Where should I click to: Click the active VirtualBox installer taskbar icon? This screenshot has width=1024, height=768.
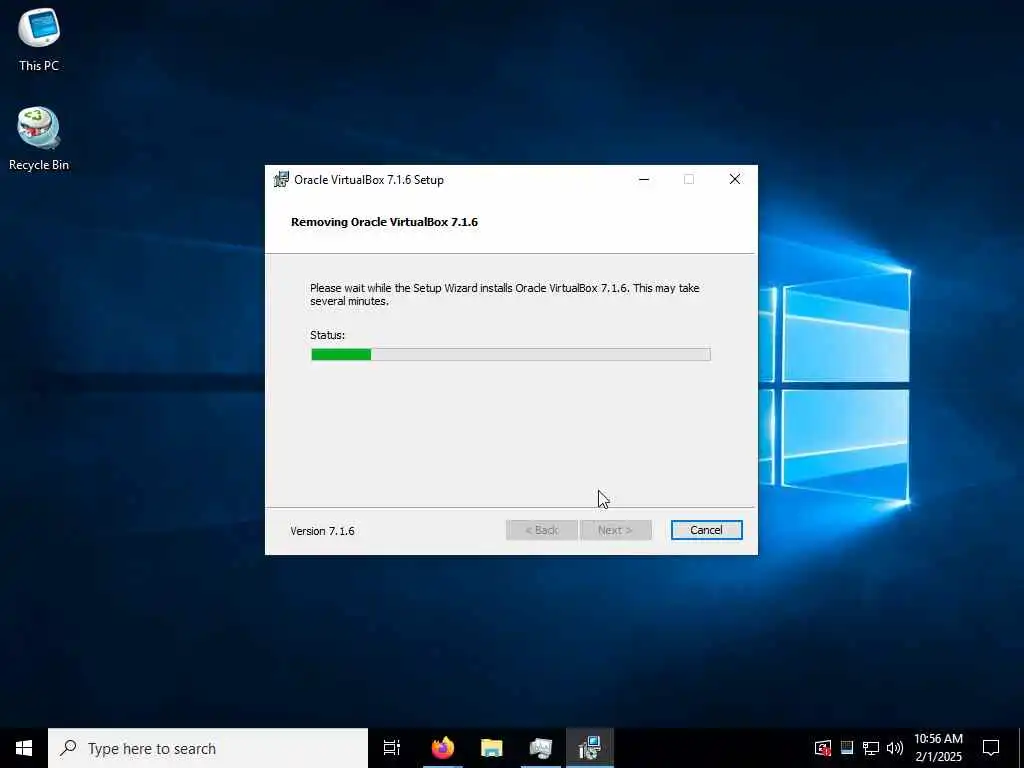pos(590,748)
